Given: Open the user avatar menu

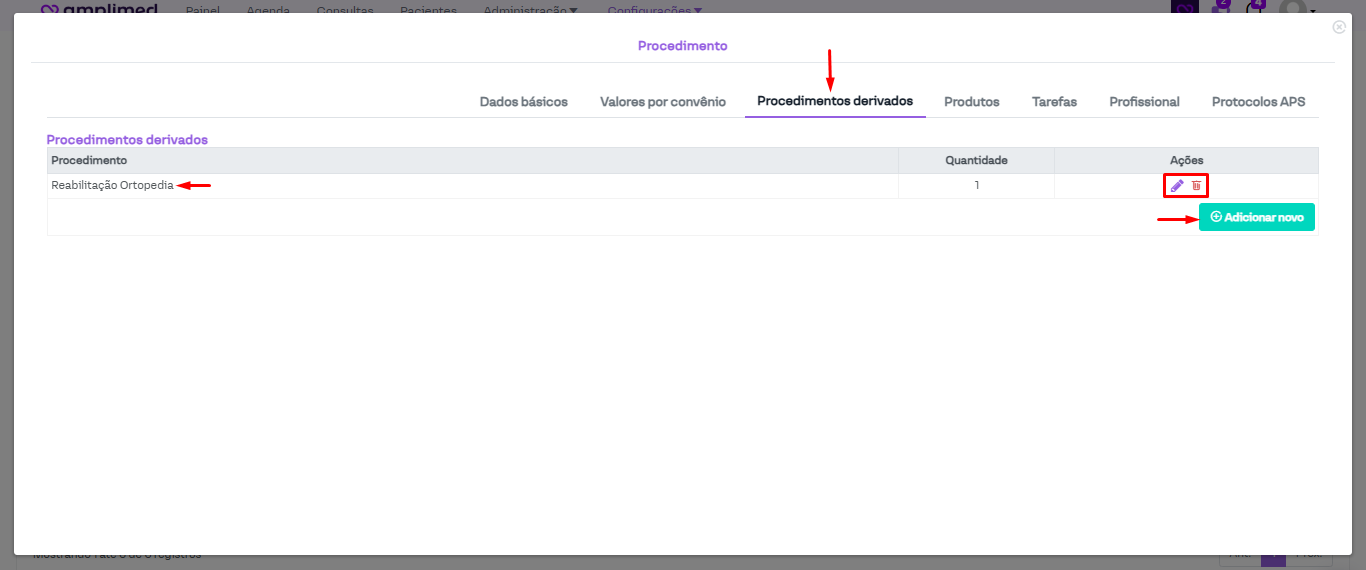Looking at the screenshot, I should (1294, 8).
